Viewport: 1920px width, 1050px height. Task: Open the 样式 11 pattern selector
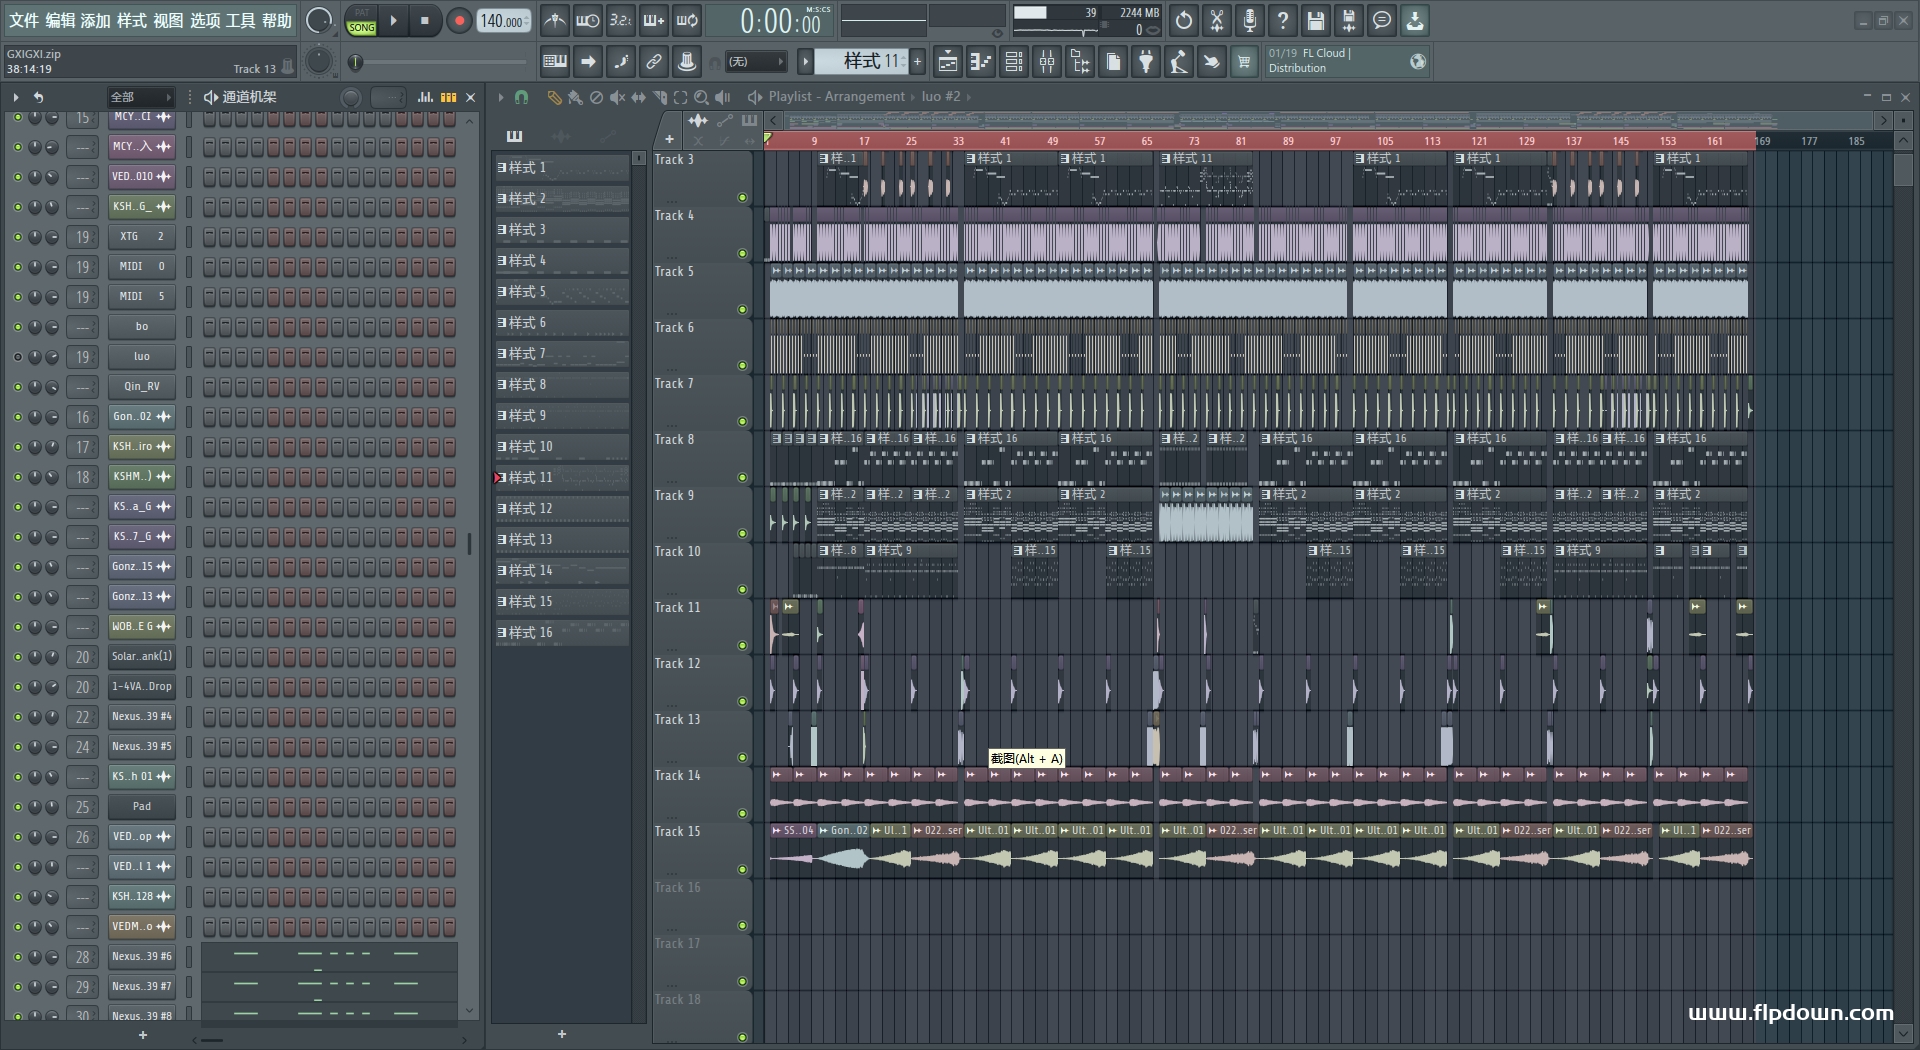pos(861,62)
